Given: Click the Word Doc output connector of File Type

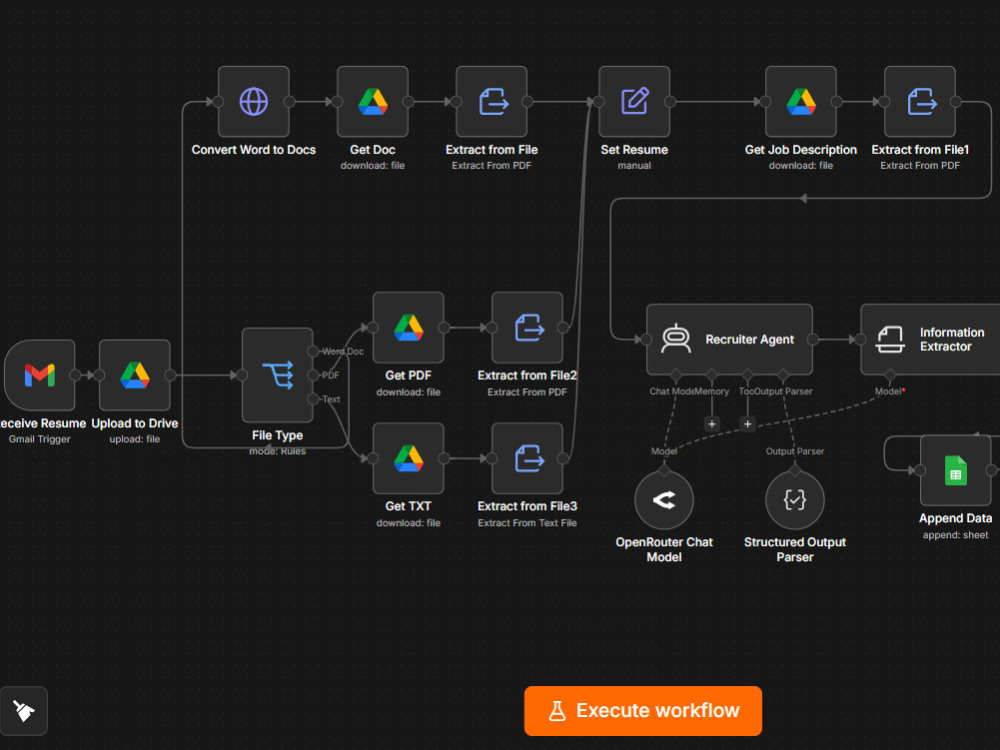Looking at the screenshot, I should click(x=313, y=351).
